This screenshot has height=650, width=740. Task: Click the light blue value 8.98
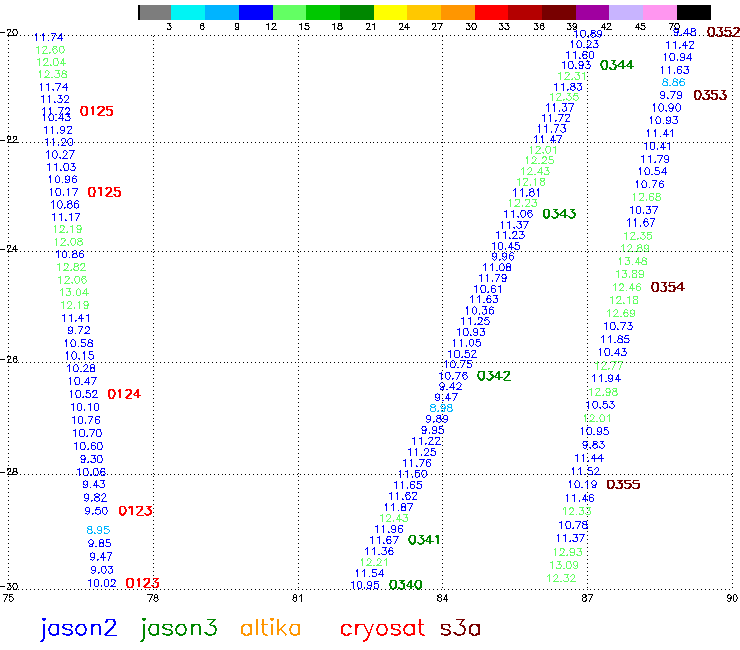(x=441, y=408)
